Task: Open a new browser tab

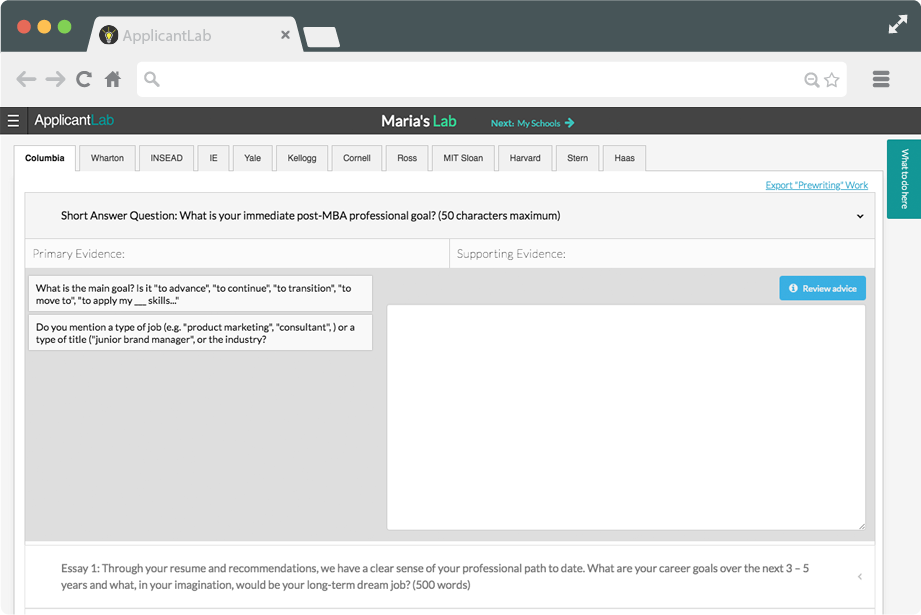Action: (x=321, y=37)
